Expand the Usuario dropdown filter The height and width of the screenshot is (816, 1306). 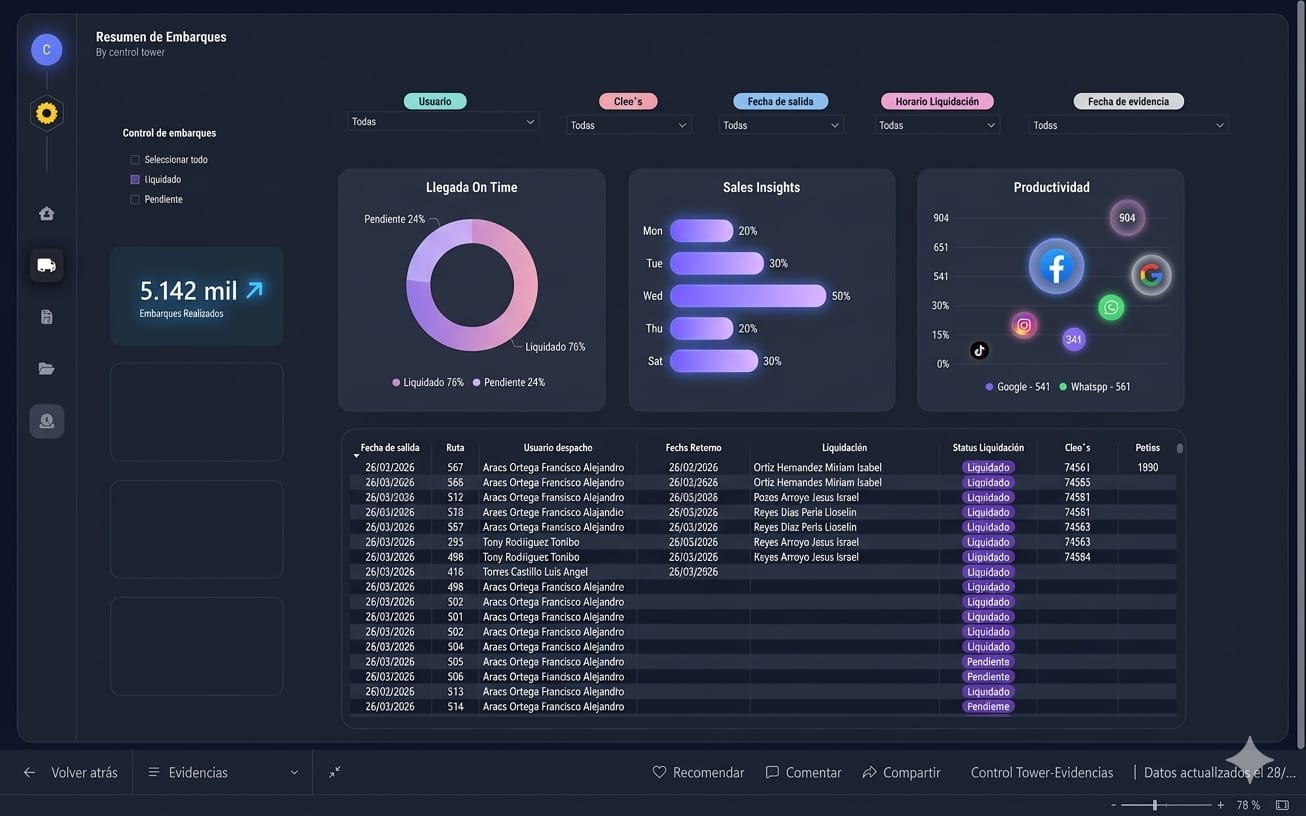(x=443, y=122)
